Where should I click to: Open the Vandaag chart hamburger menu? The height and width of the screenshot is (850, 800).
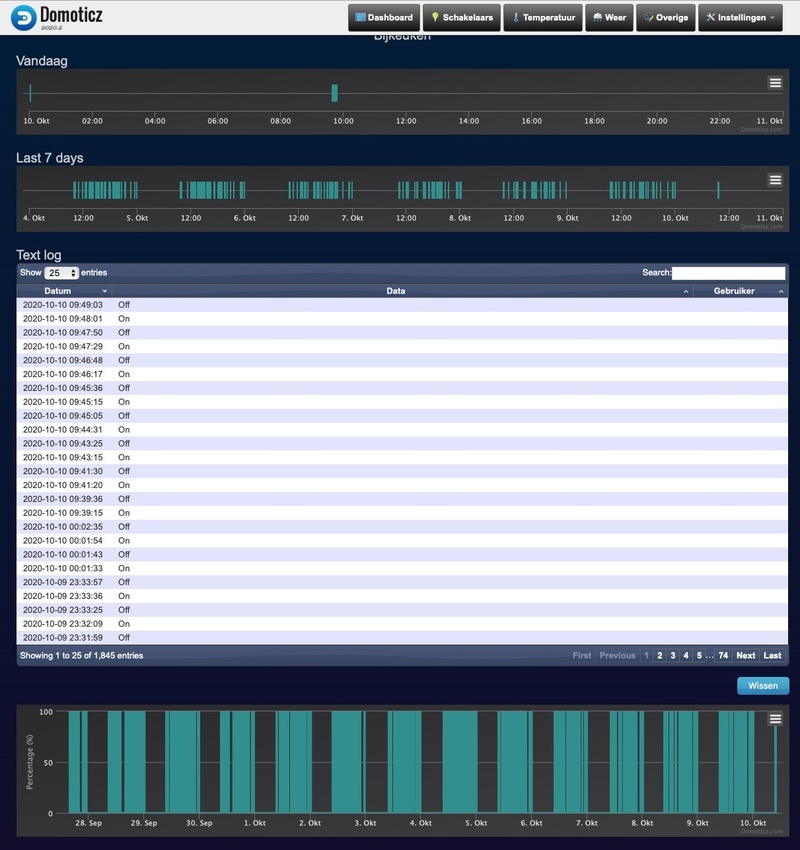coord(775,83)
